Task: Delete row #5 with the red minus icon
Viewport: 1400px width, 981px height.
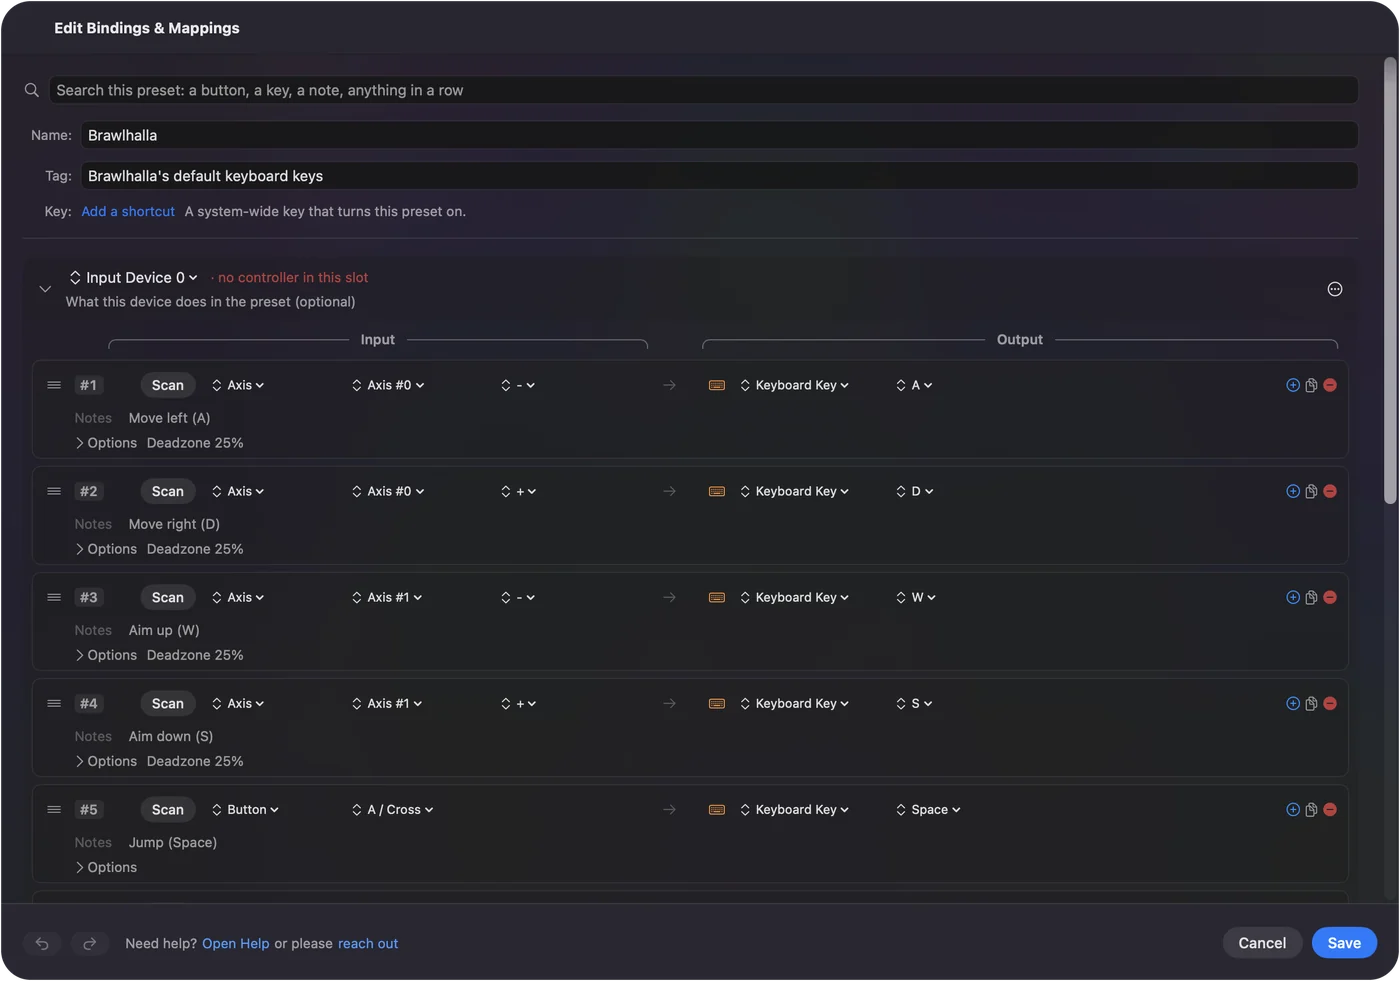Action: (x=1330, y=809)
